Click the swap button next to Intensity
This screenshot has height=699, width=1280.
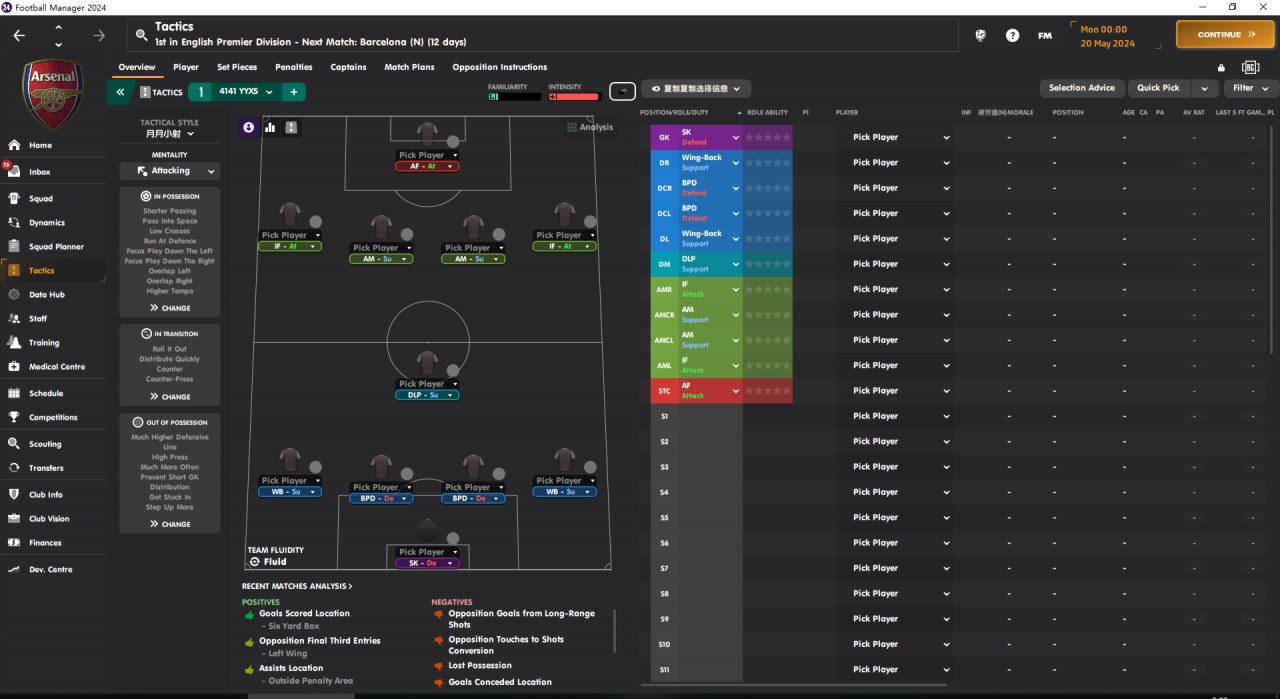(622, 91)
